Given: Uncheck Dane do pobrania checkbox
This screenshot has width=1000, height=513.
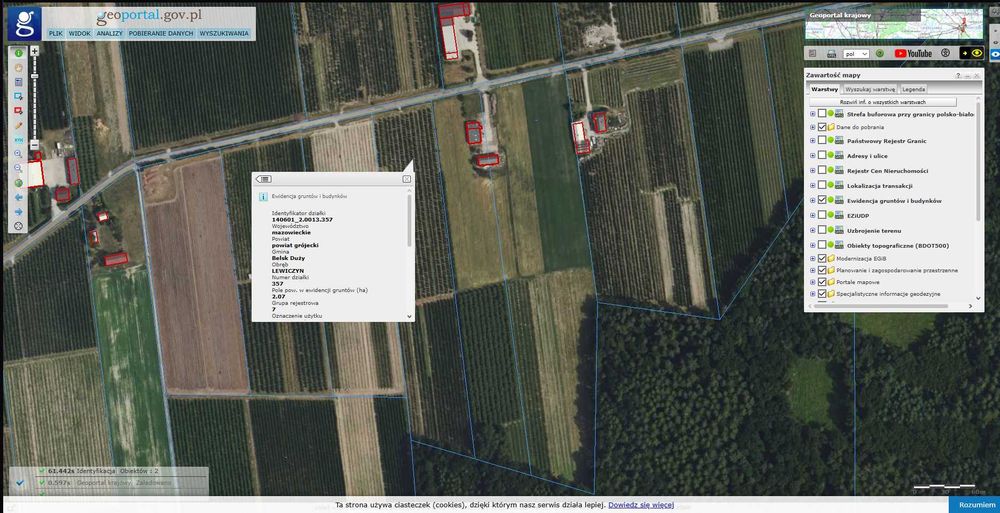Looking at the screenshot, I should (x=822, y=127).
